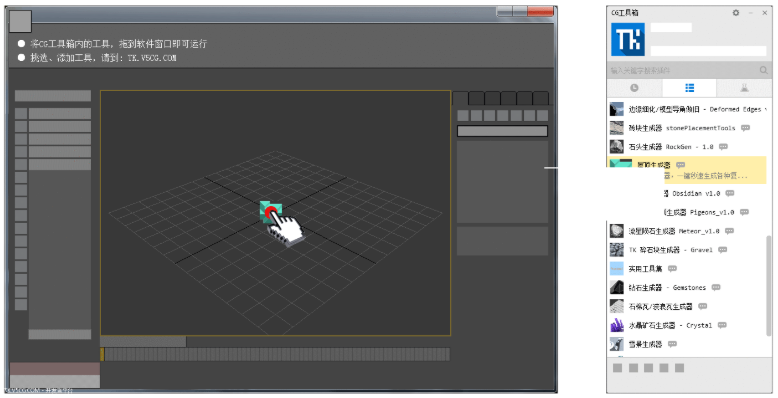Open comment bubble next to Gemstones
Viewport: 778px width, 398px height.
716,288
